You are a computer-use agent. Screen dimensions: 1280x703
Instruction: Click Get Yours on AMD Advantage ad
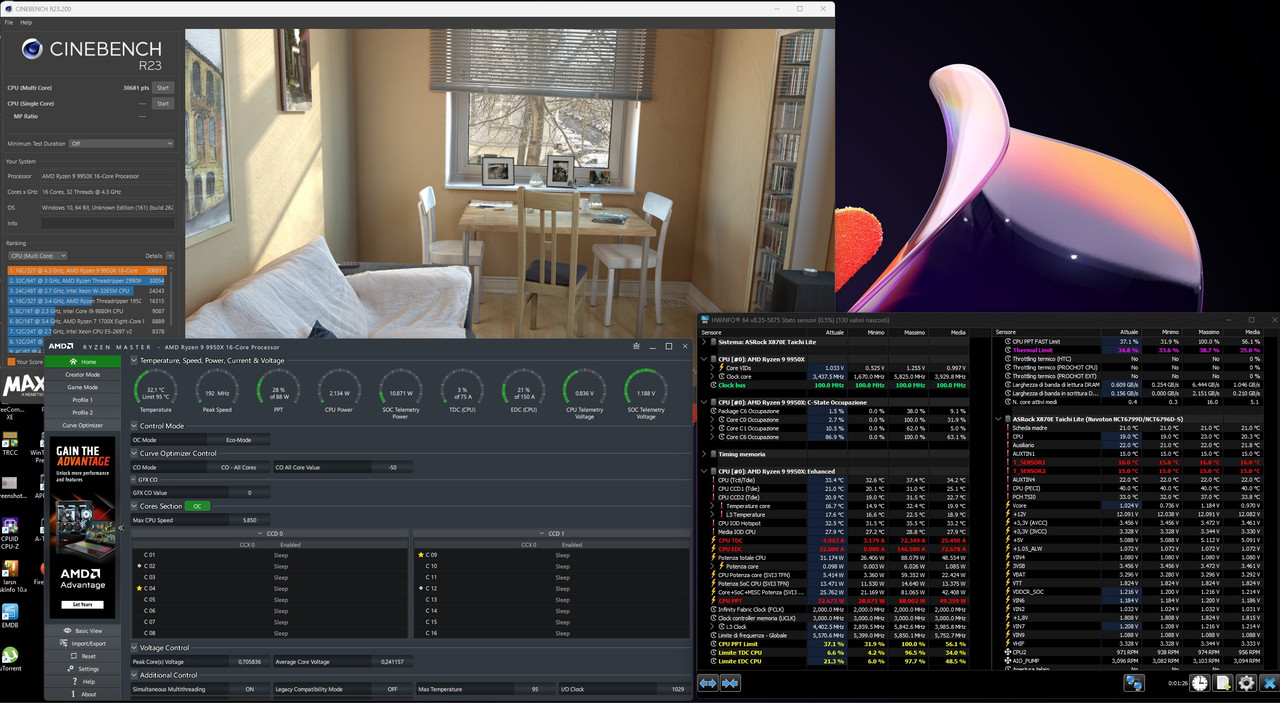click(x=82, y=605)
